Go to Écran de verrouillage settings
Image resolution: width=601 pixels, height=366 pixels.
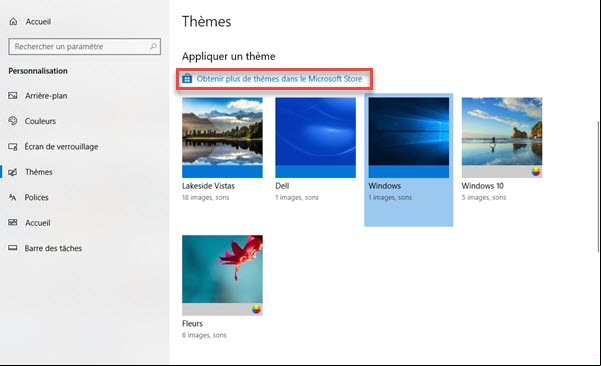(61, 146)
